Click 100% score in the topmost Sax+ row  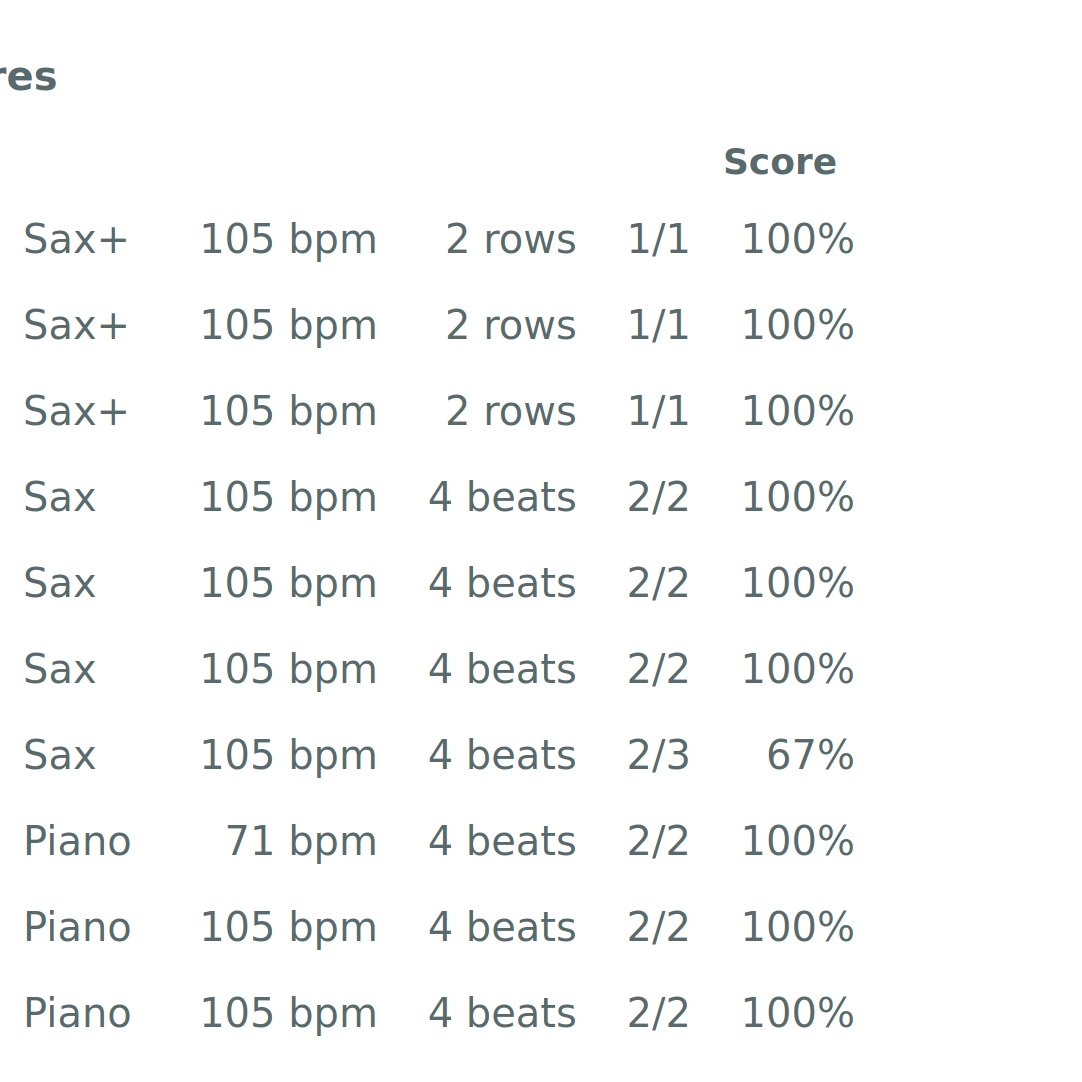coord(797,240)
